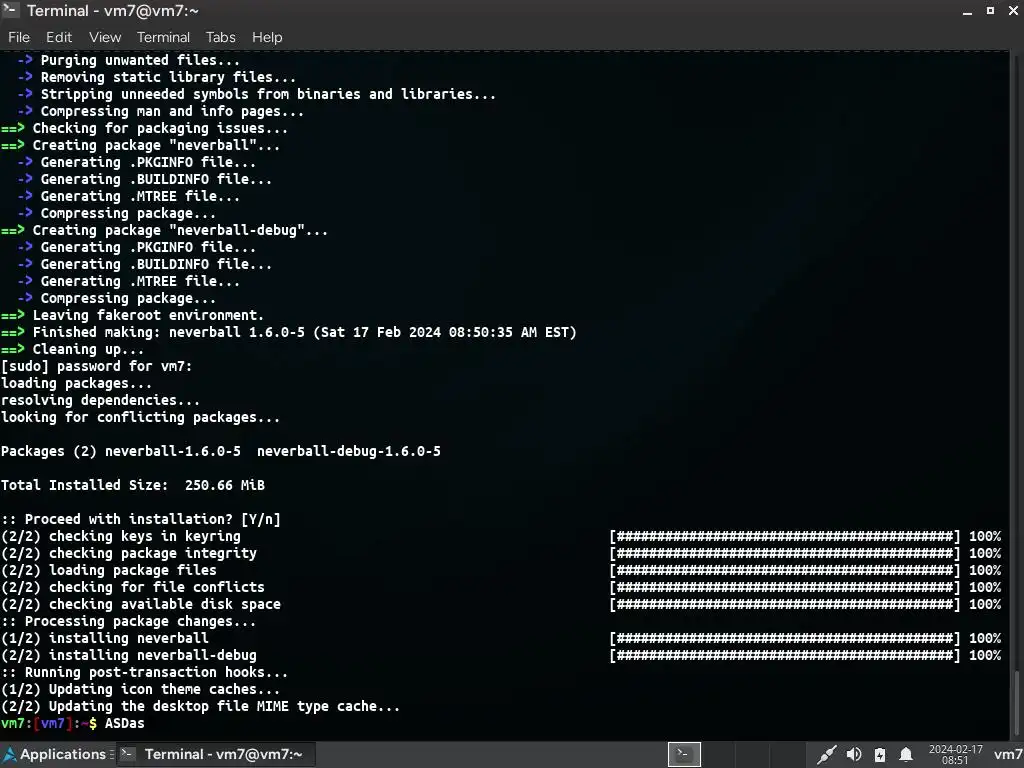Open the View menu
The width and height of the screenshot is (1024, 768).
pyautogui.click(x=104, y=37)
